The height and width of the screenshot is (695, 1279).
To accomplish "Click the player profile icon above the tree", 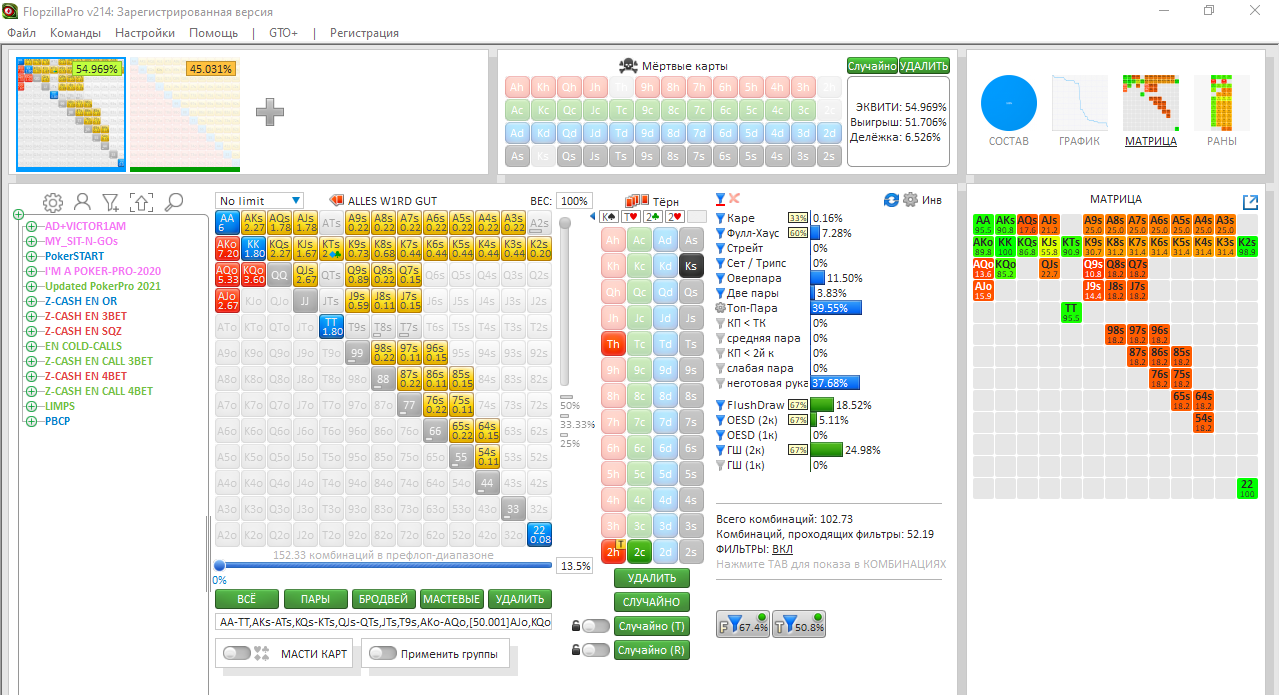I will (83, 202).
